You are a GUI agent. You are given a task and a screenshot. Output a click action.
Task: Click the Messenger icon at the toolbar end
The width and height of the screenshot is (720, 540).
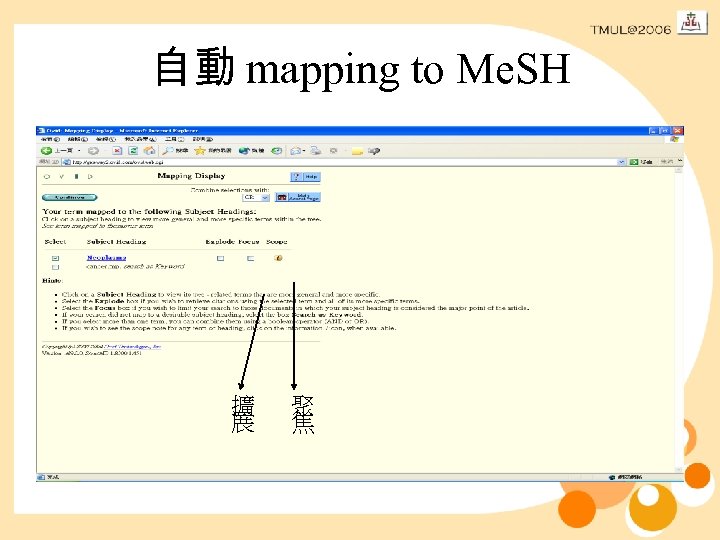tap(374, 151)
